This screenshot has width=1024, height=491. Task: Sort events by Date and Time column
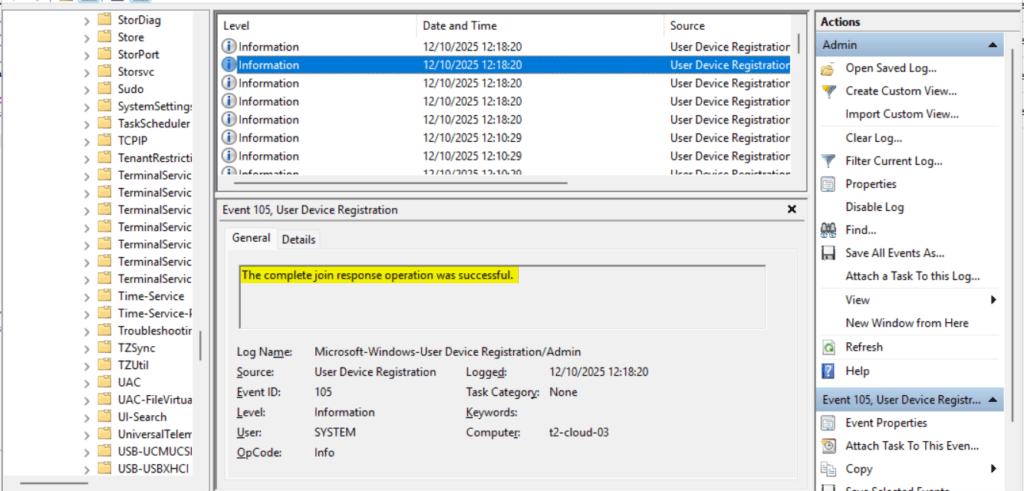(462, 25)
